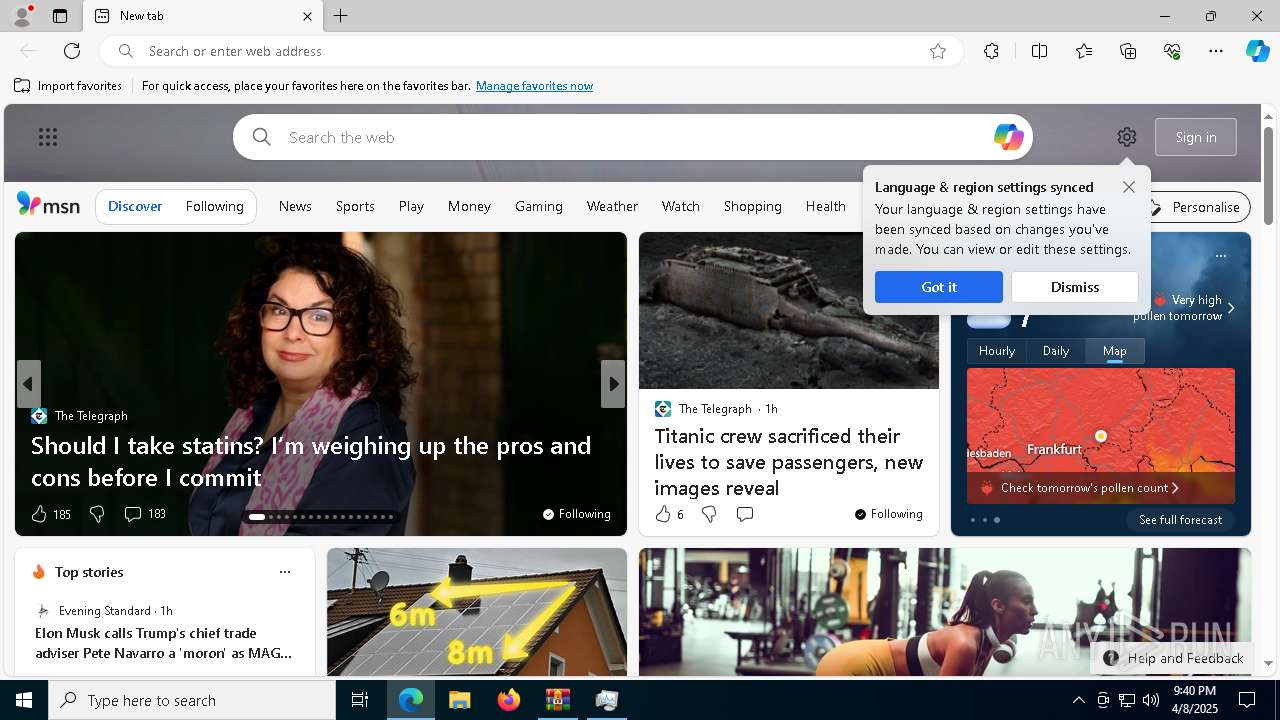This screenshot has height=720, width=1280.
Task: Go to the MSN logo home
Action: point(48,205)
